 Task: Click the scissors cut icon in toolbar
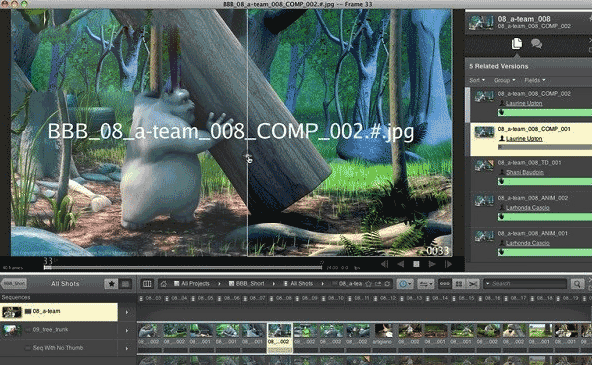(x=473, y=283)
